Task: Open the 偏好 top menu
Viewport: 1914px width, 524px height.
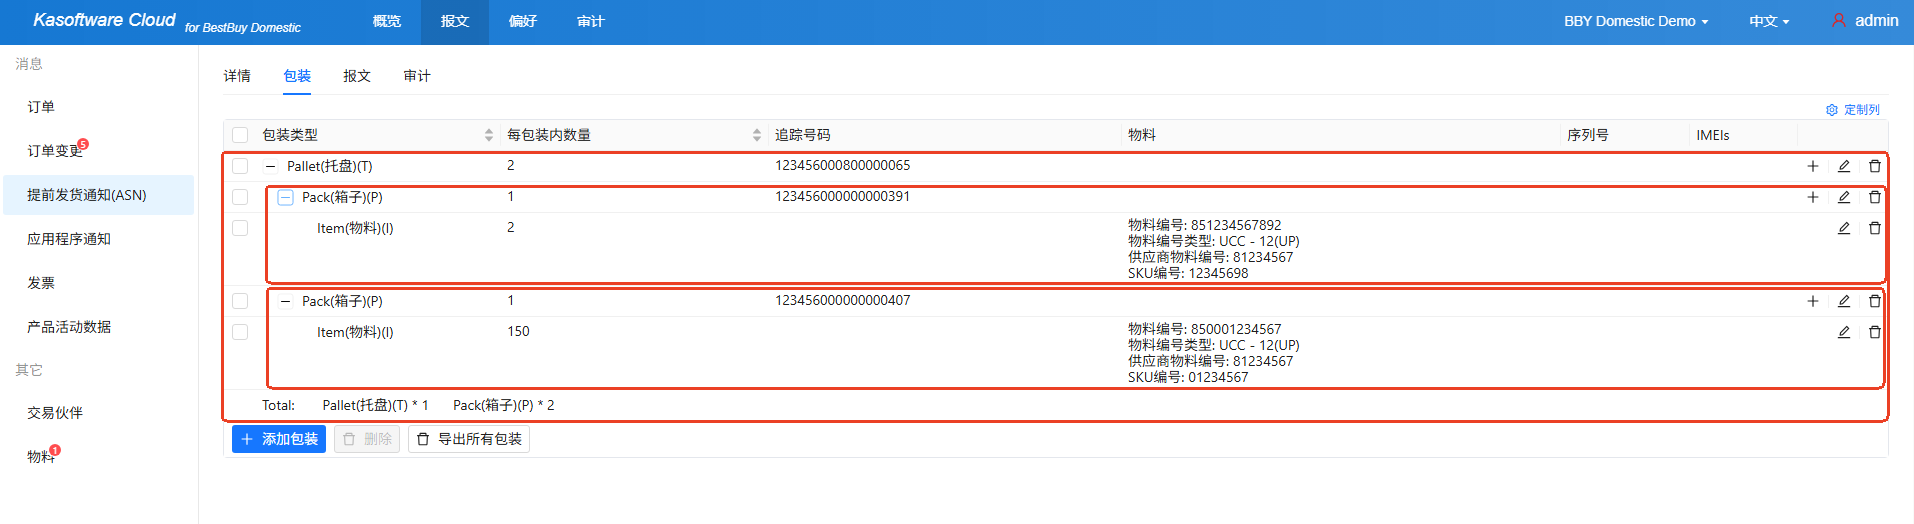Action: (x=523, y=21)
